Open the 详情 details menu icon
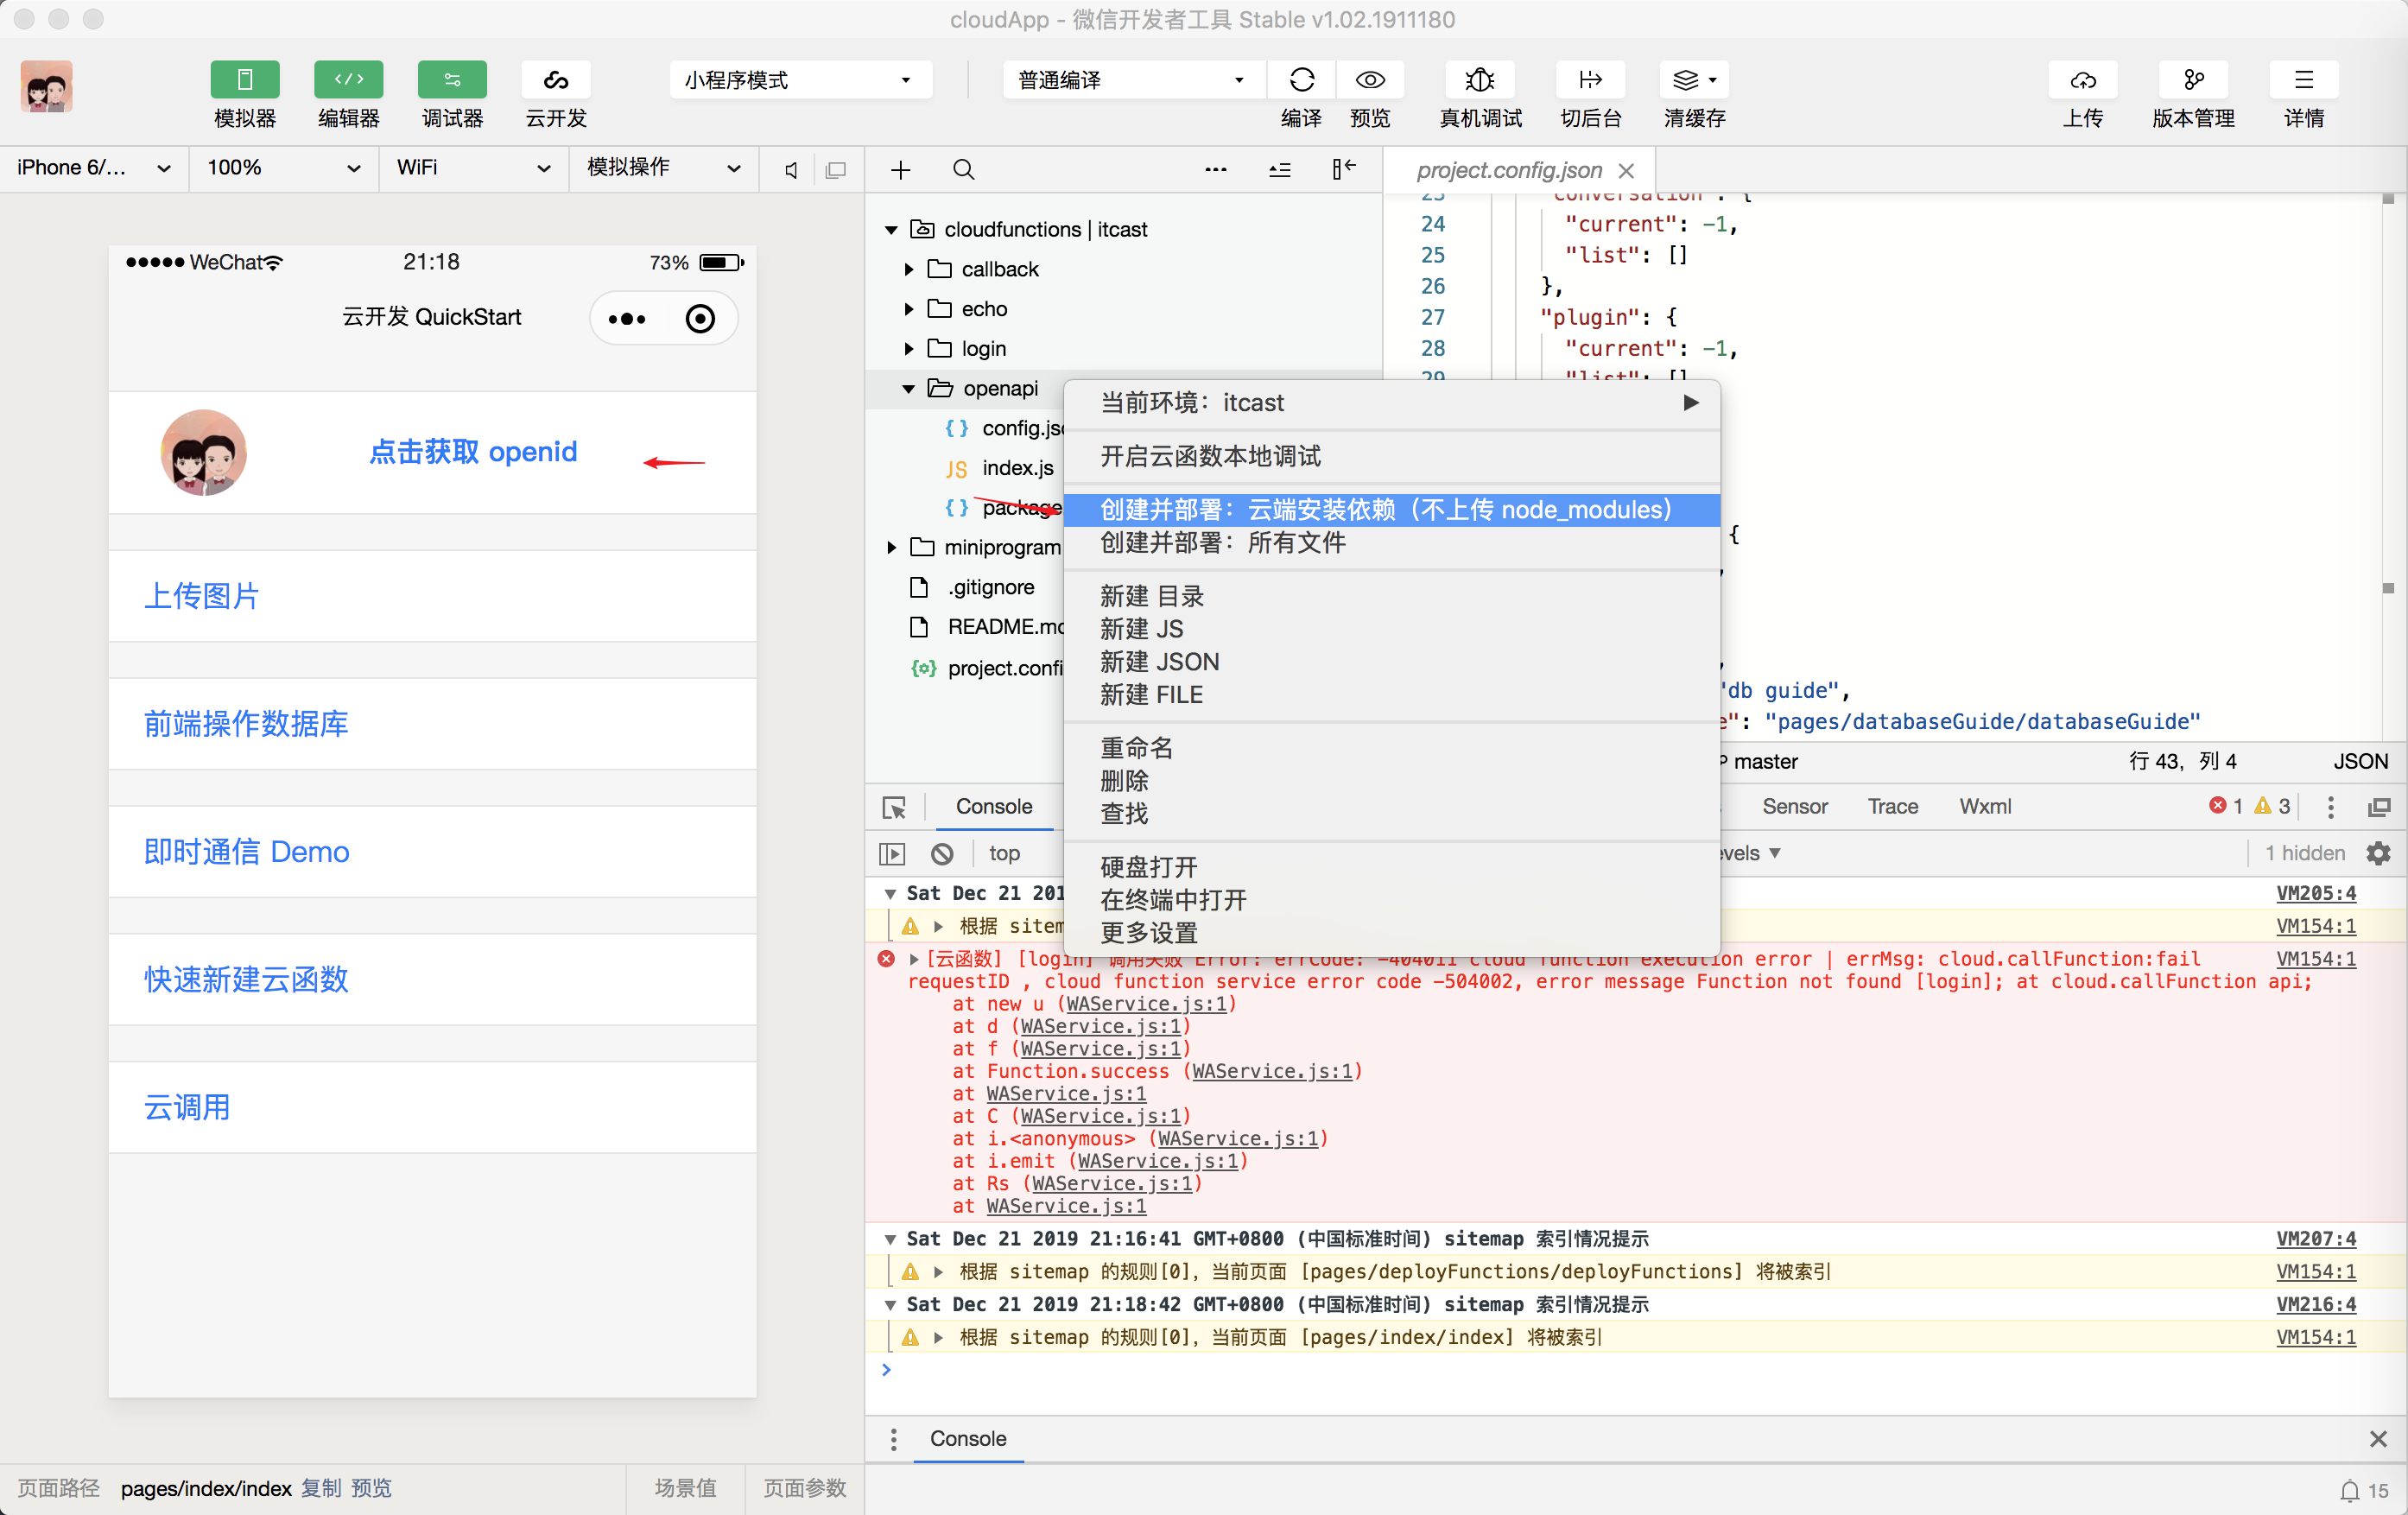The image size is (2408, 1515). [2304, 80]
